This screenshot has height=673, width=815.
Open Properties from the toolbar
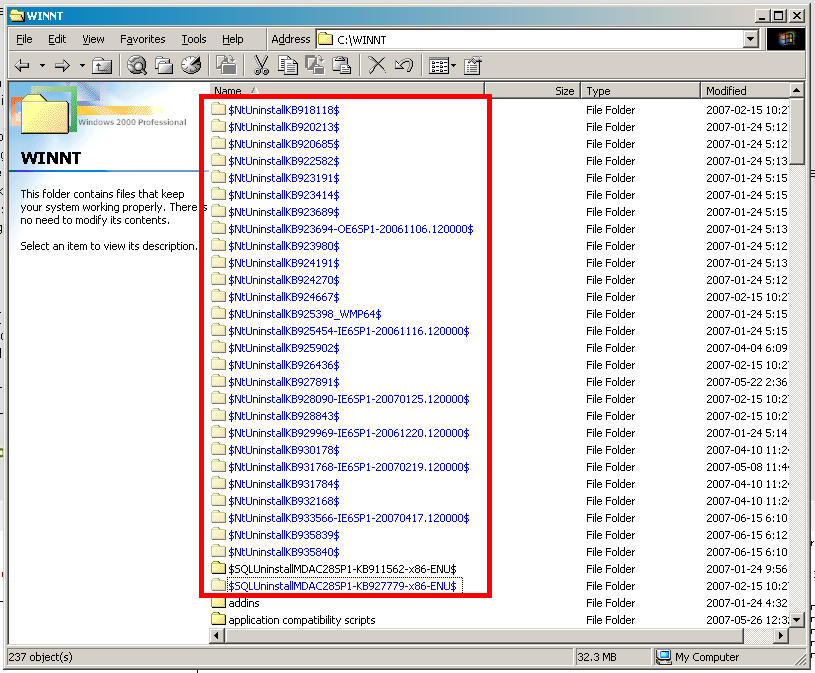click(x=473, y=65)
